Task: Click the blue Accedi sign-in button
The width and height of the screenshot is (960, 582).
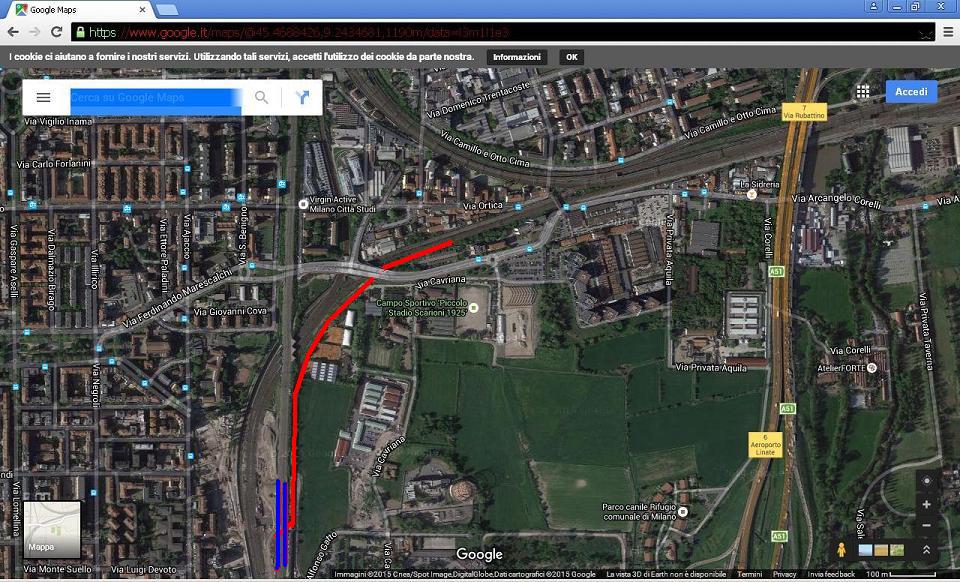Action: [911, 92]
